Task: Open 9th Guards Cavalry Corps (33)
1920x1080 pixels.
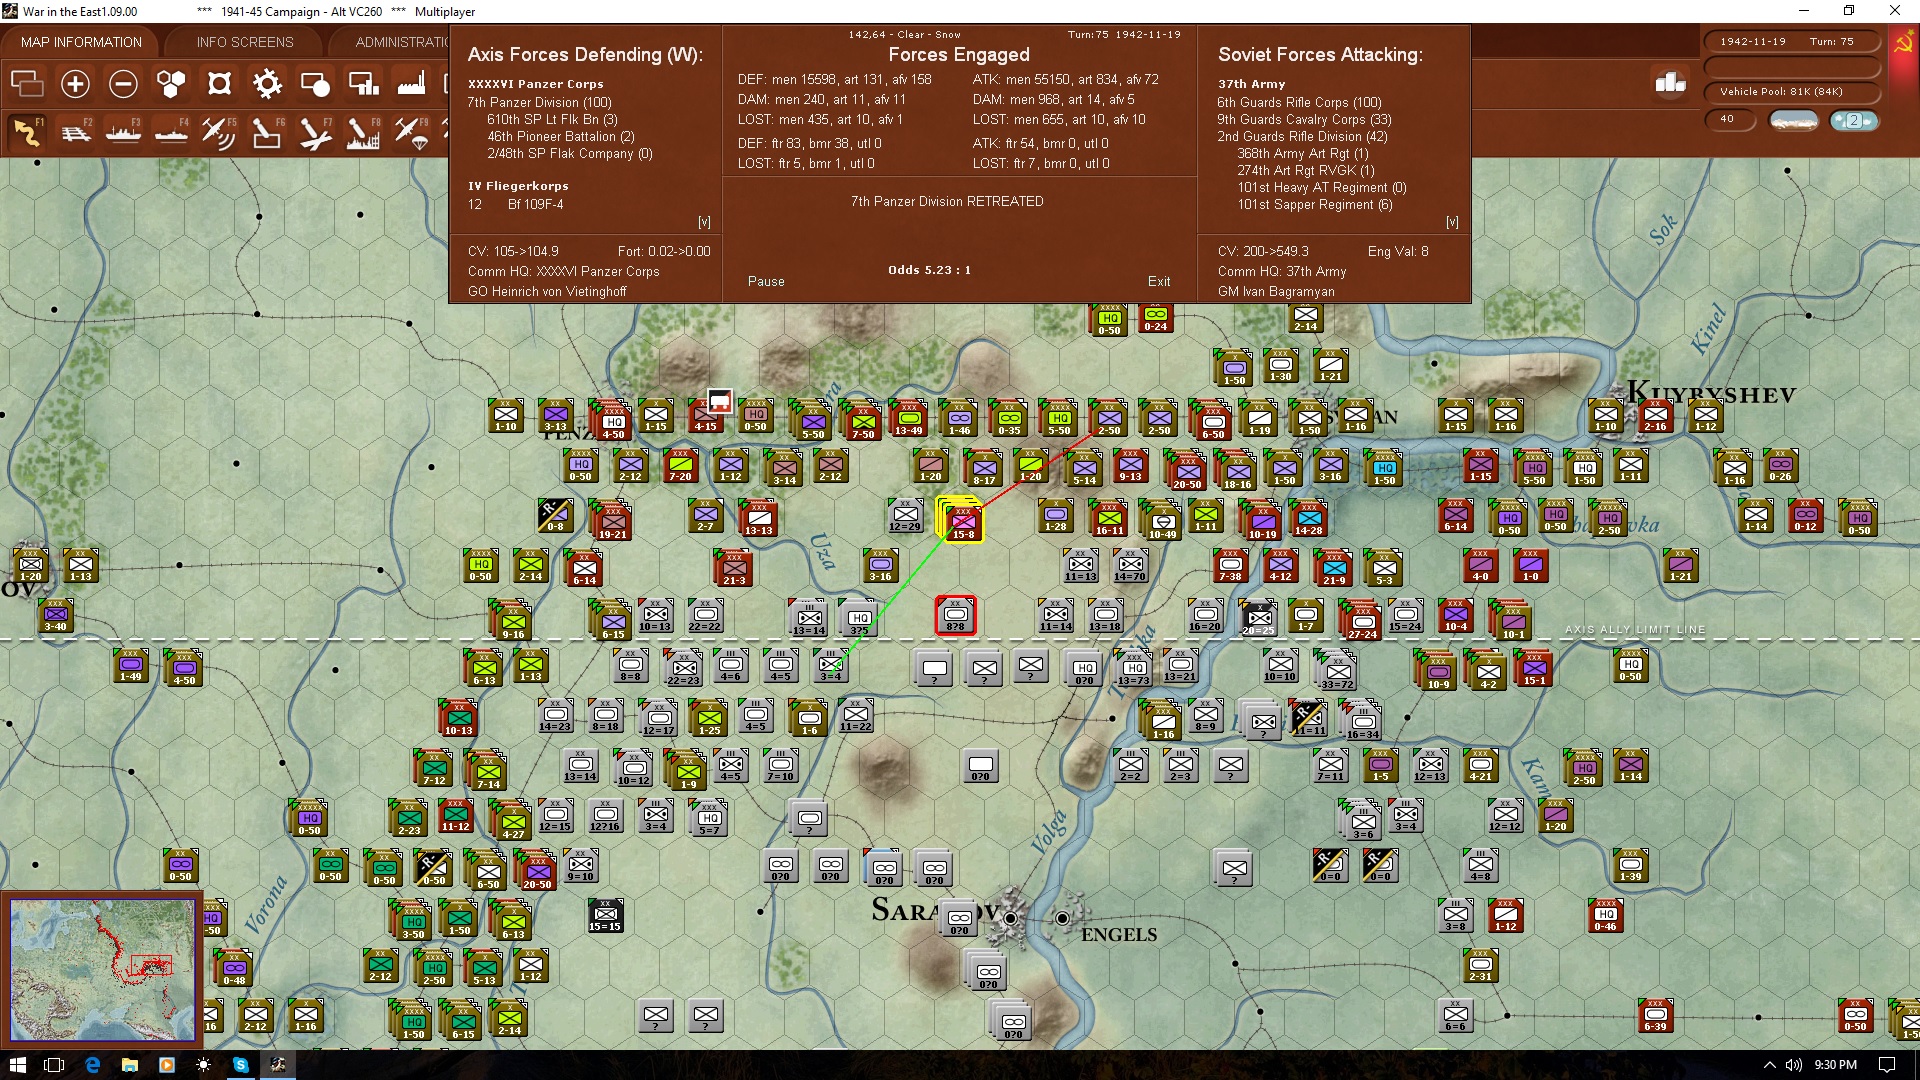Action: (x=1304, y=120)
